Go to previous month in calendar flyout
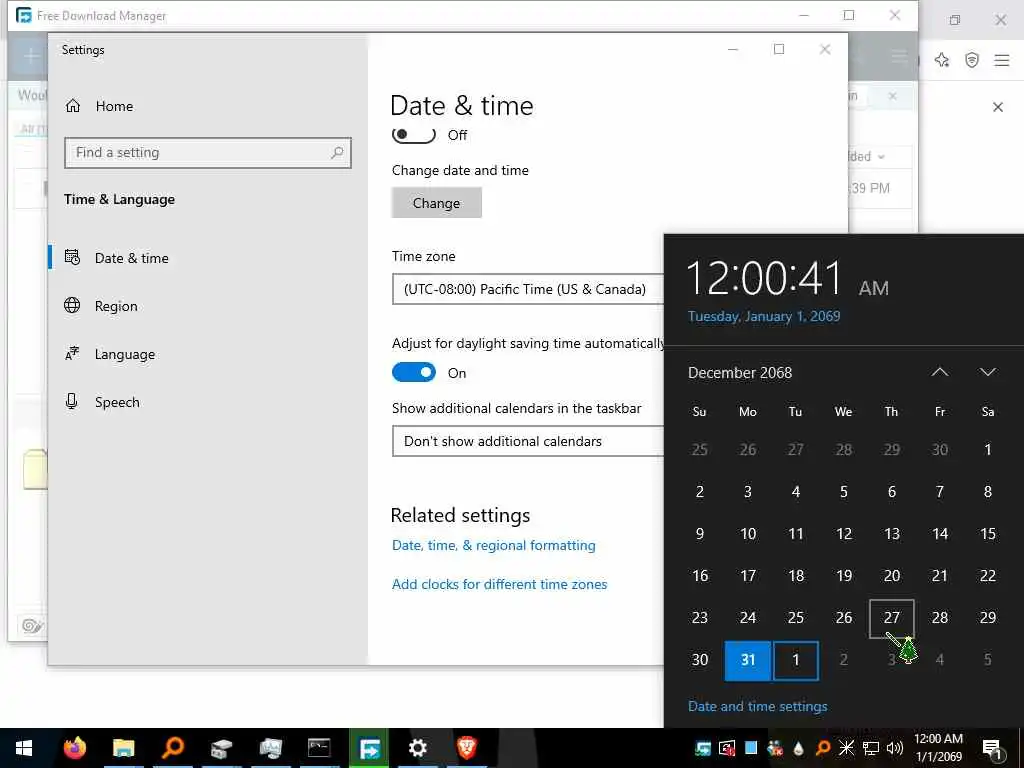Image resolution: width=1024 pixels, height=768 pixels. click(940, 372)
